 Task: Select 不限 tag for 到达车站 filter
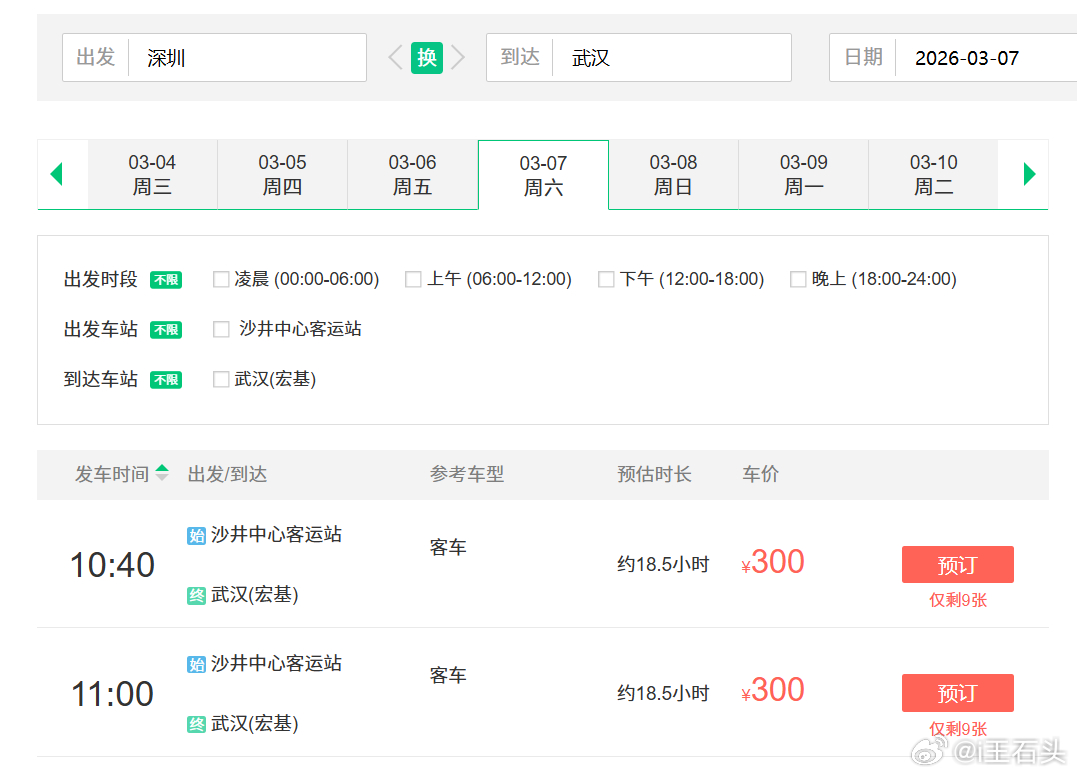tap(165, 380)
